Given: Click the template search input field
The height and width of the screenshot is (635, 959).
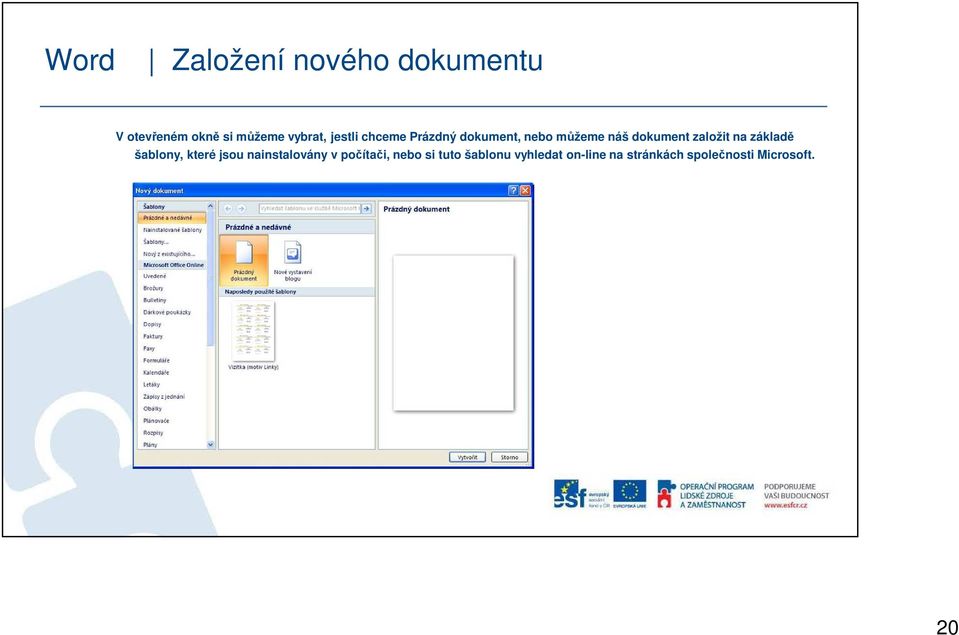Looking at the screenshot, I should tap(309, 209).
